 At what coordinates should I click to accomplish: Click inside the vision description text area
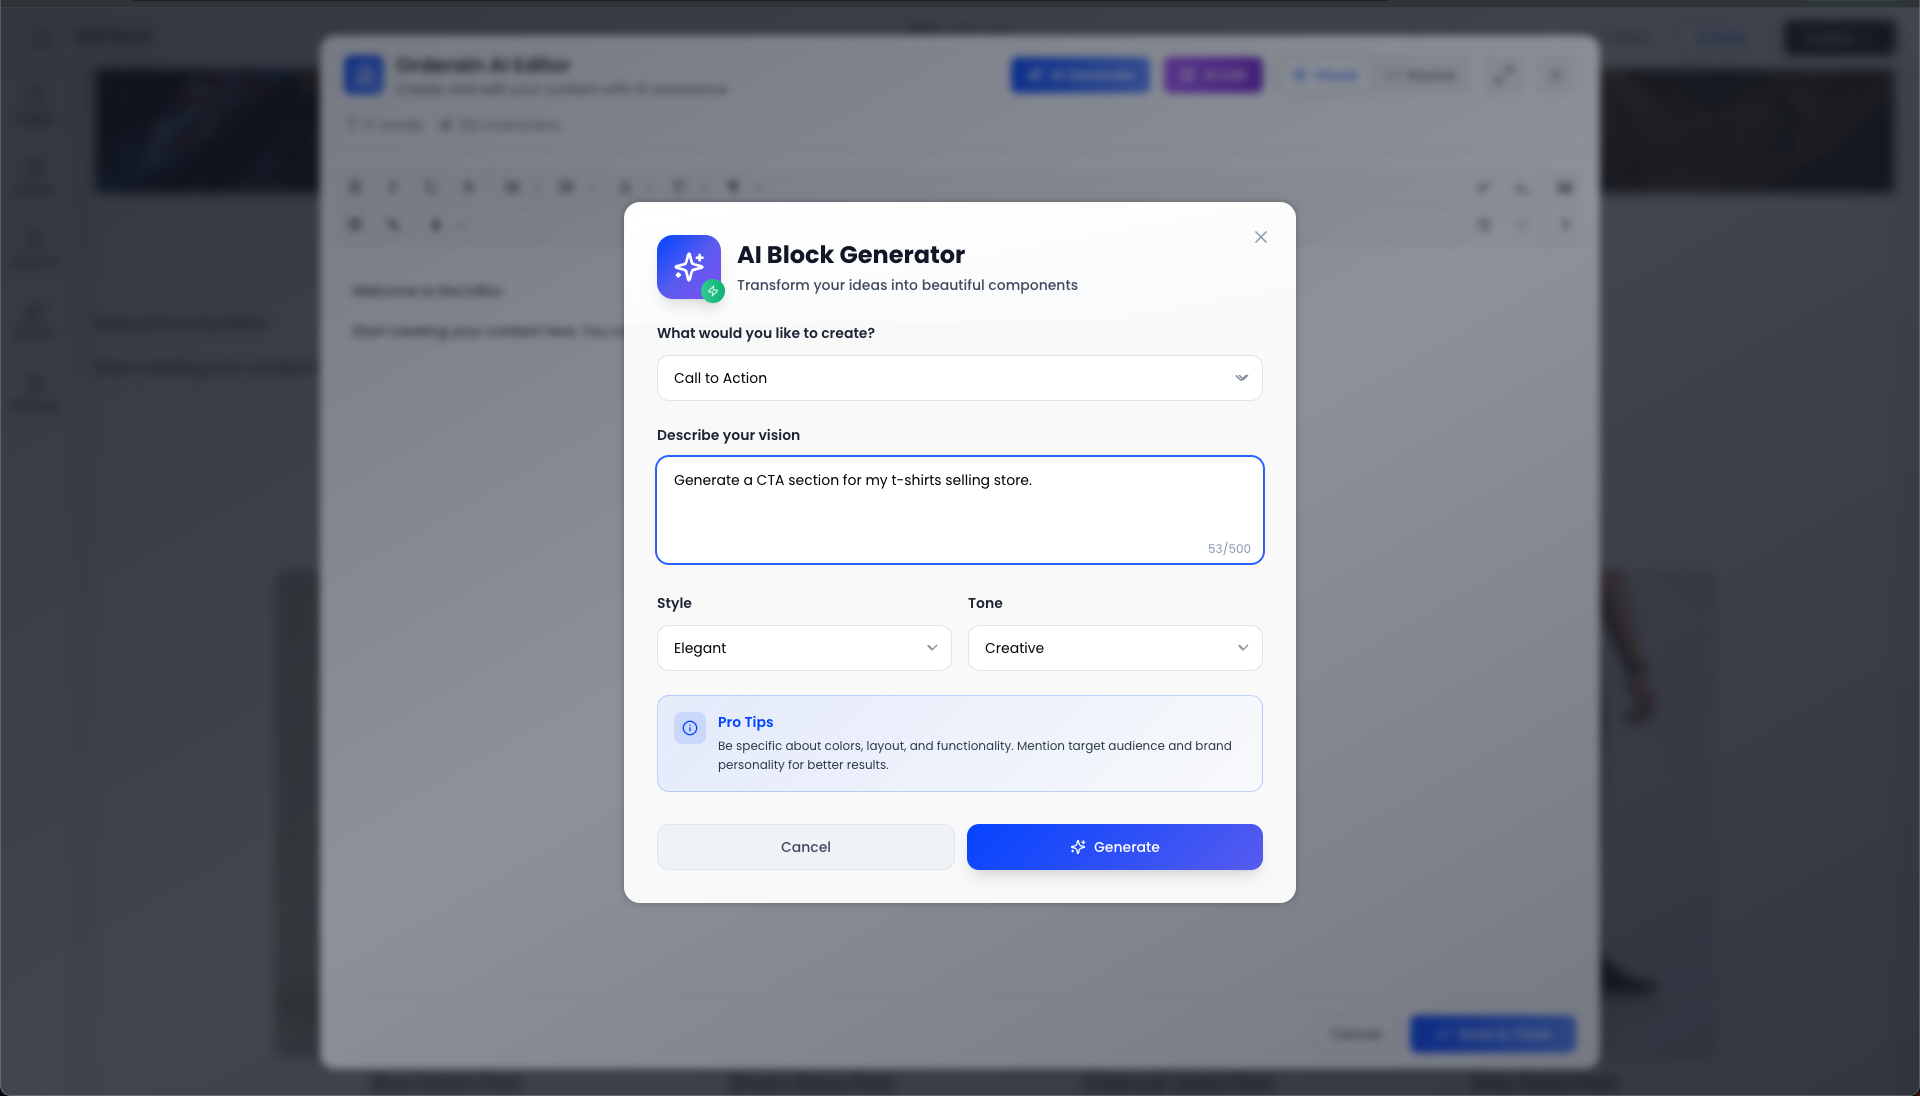click(x=959, y=510)
